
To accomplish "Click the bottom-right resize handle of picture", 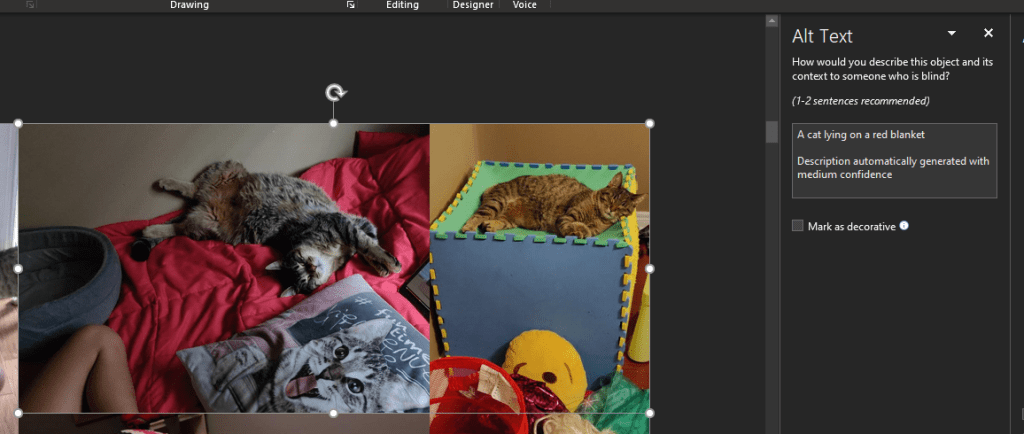I will pyautogui.click(x=650, y=413).
